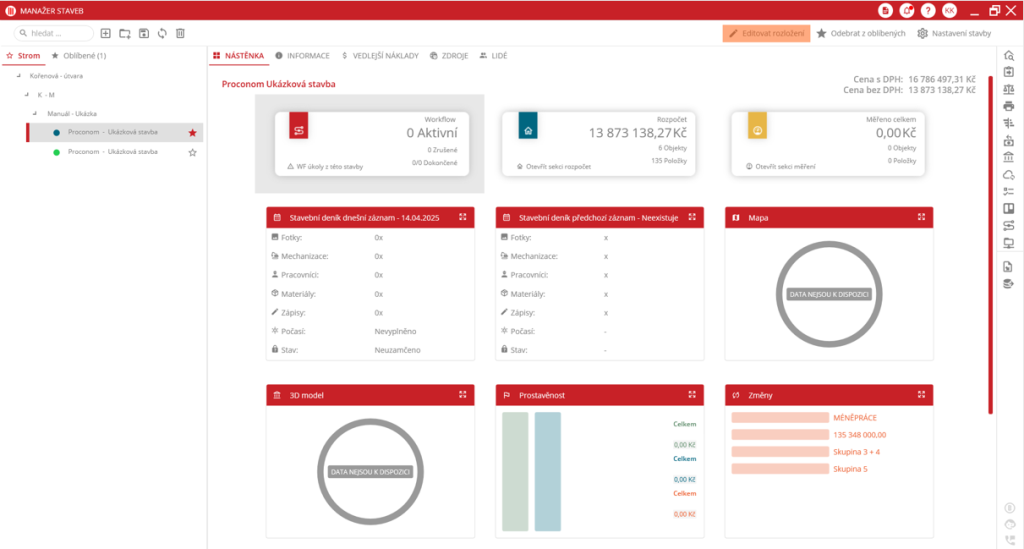The height and width of the screenshot is (549, 1024).
Task: Collapse the K - M tree node
Action: 28,95
